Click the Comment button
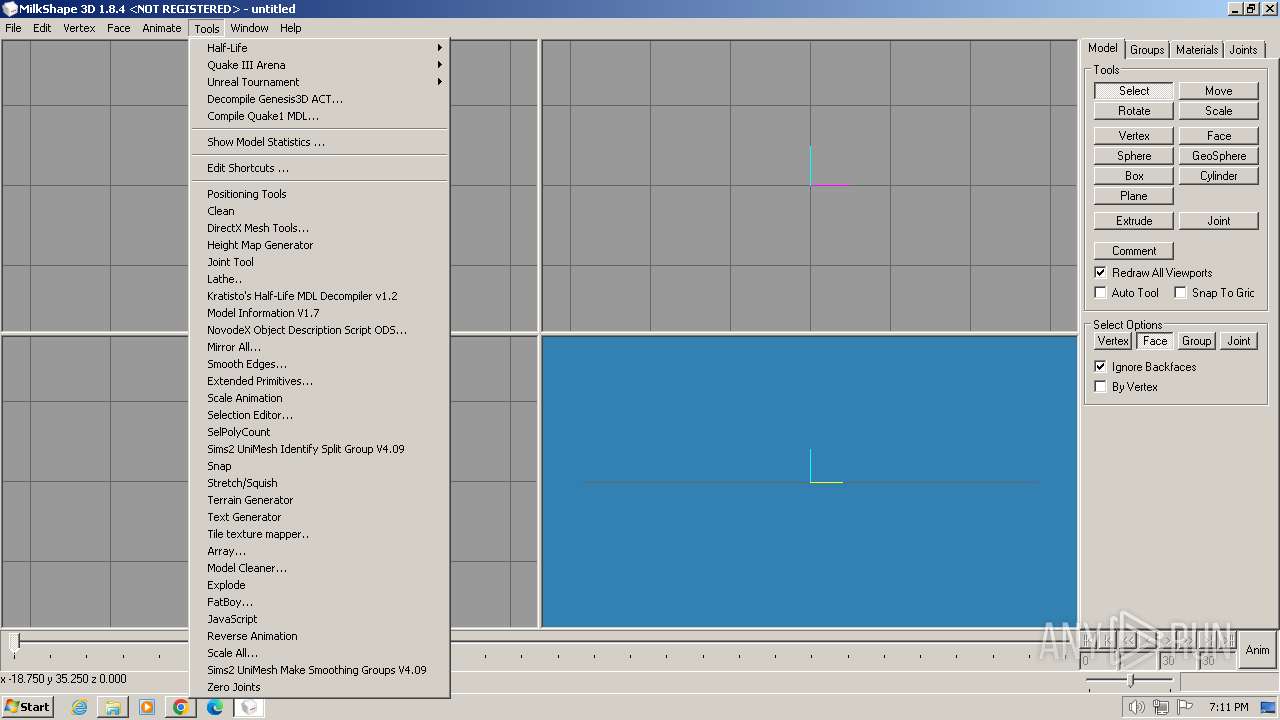 coord(1134,251)
